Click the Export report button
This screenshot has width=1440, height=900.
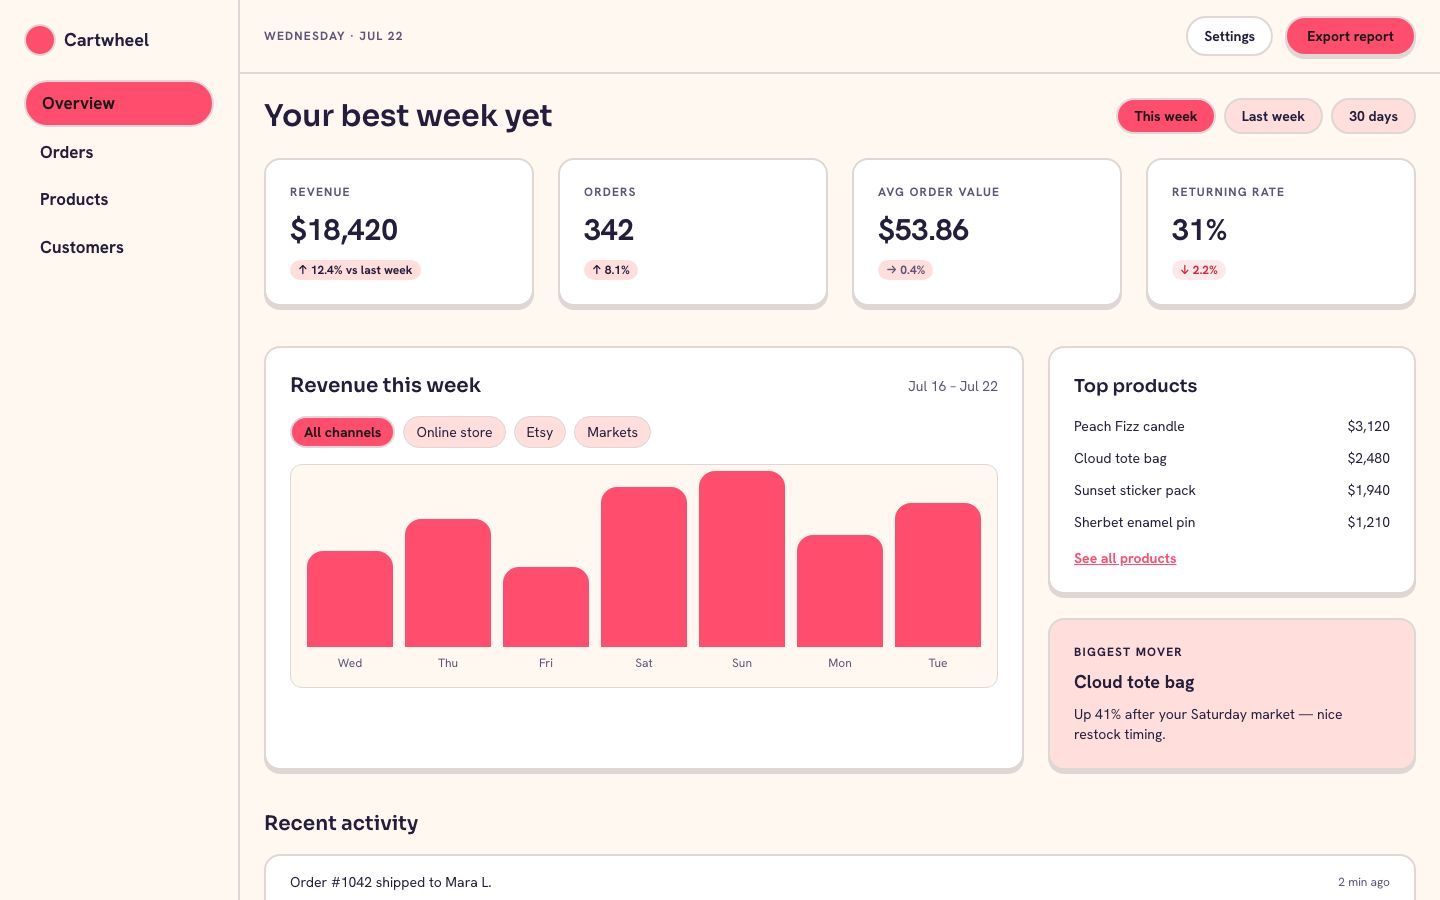click(x=1350, y=36)
